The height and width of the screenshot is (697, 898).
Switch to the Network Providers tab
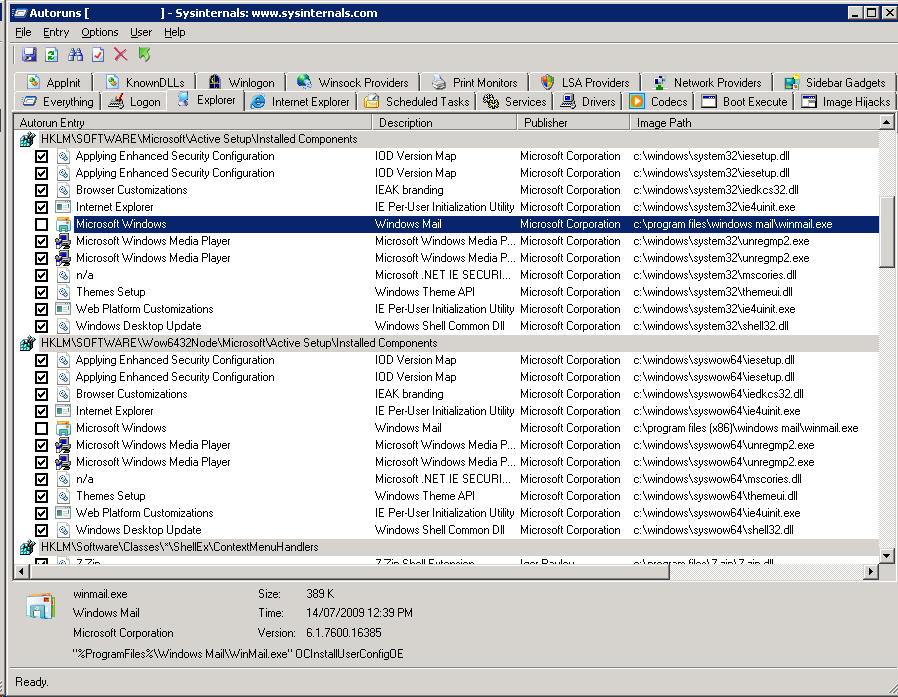[x=707, y=82]
